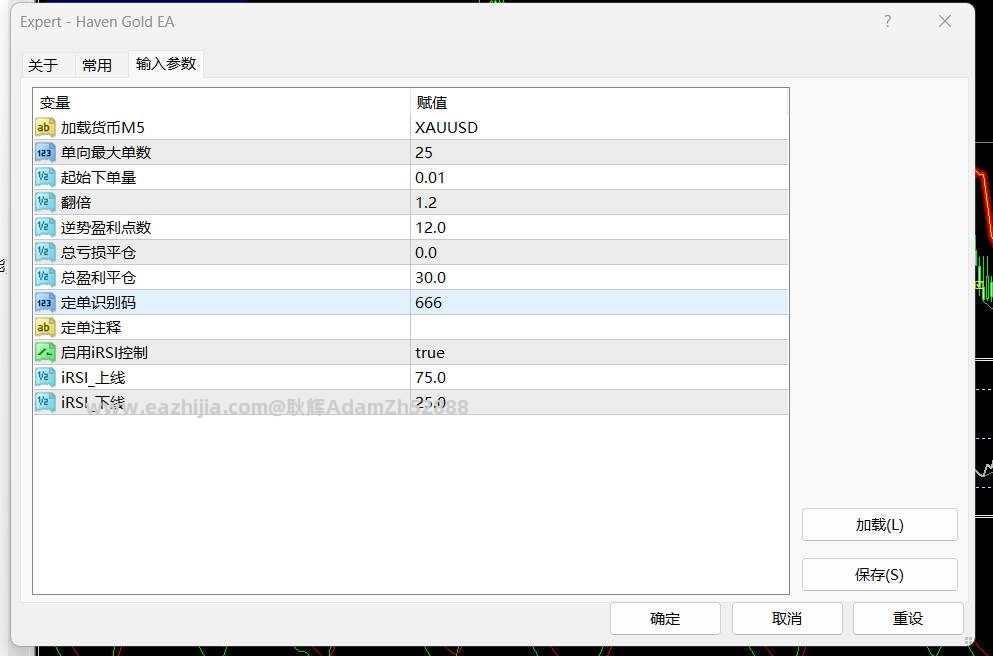Switch to the 常用 tab
Viewport: 993px width, 656px height.
(x=97, y=65)
